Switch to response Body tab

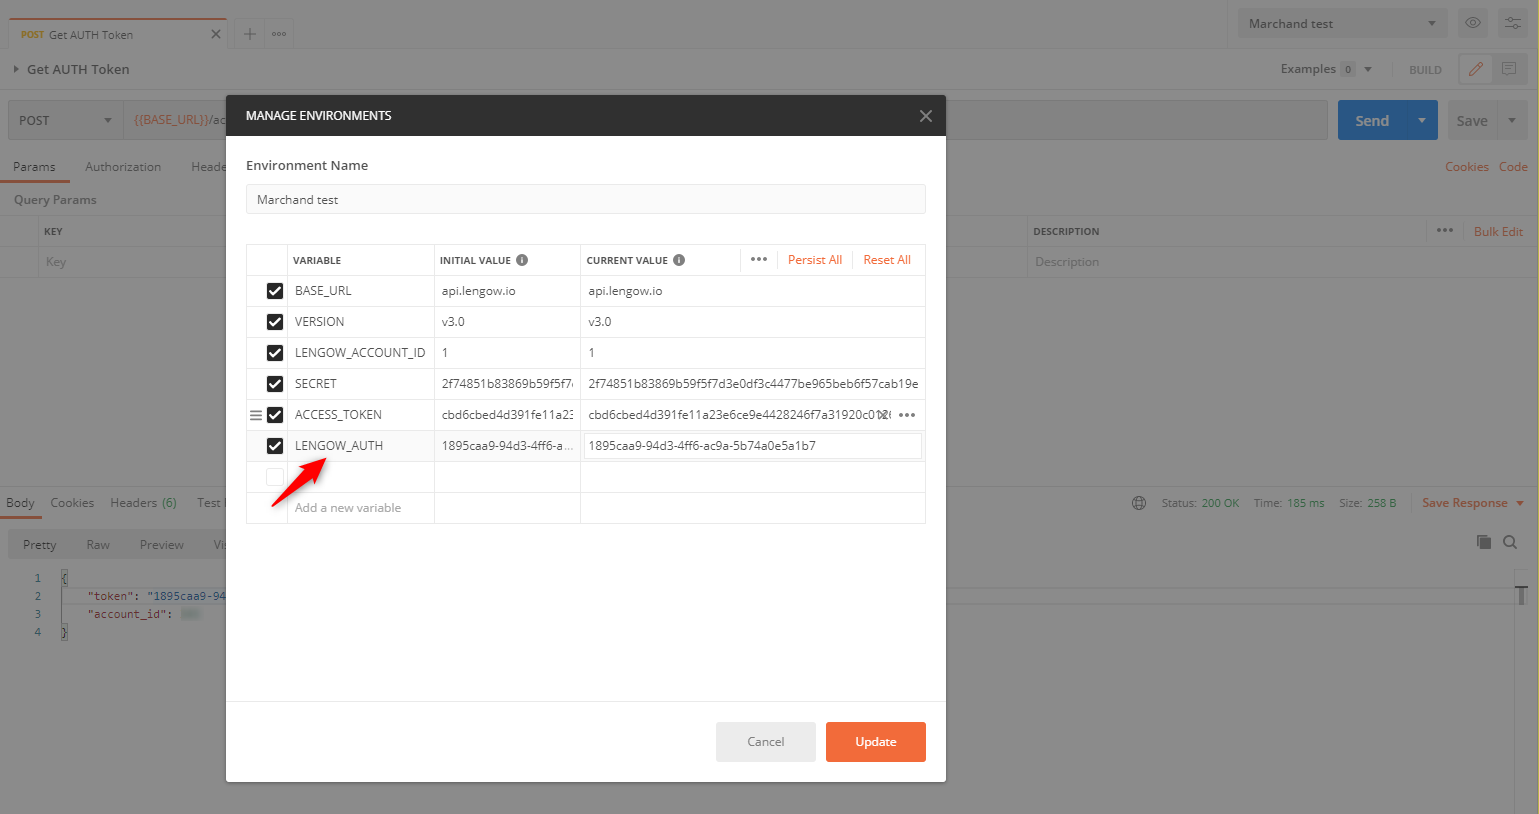tap(20, 503)
